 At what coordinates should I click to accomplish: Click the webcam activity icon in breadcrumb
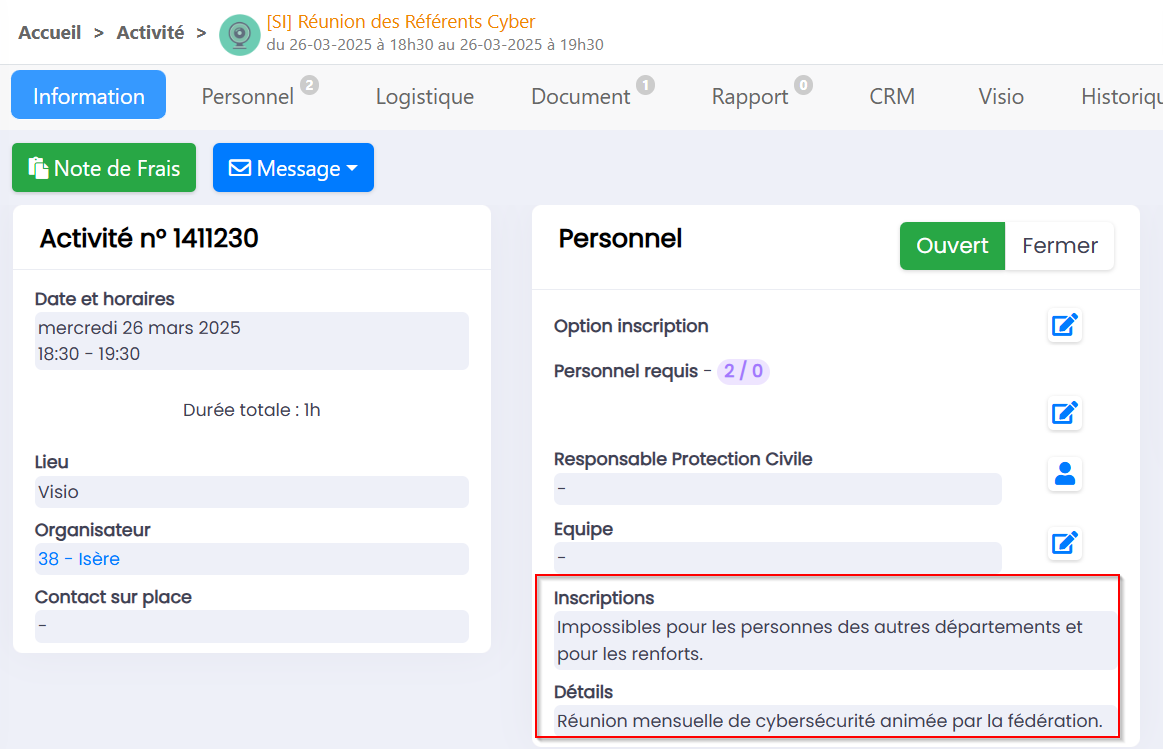[x=239, y=35]
